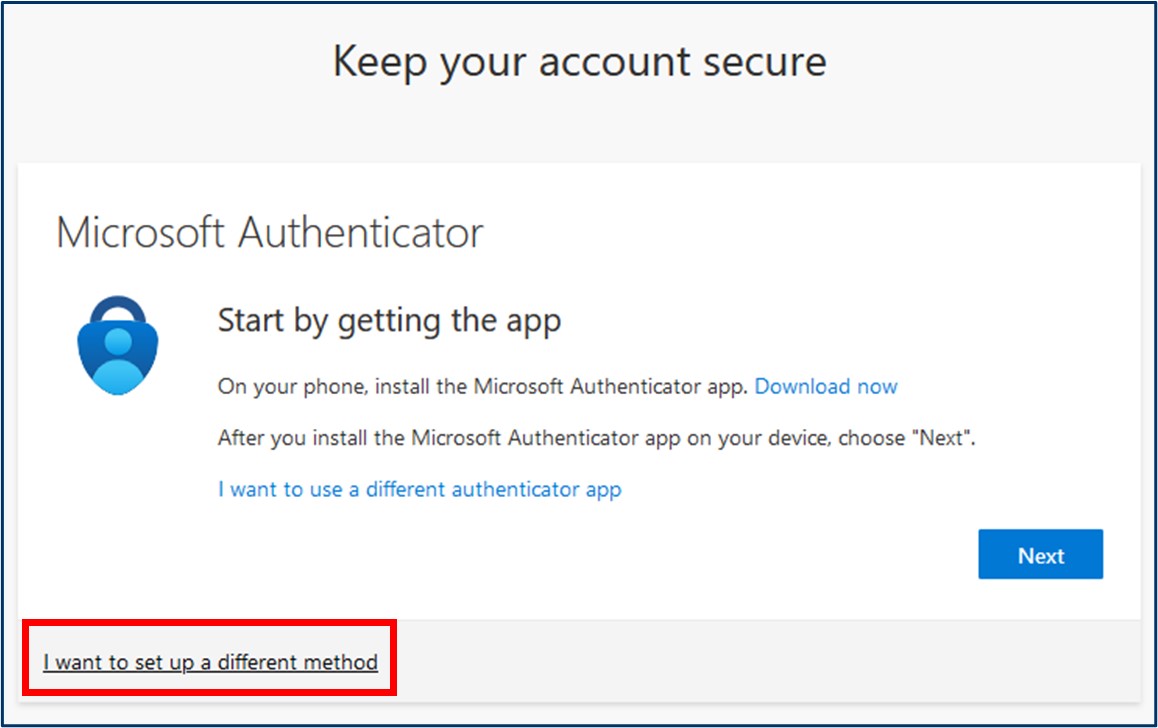Click the After you install instruction sentence
The image size is (1158, 728).
596,438
